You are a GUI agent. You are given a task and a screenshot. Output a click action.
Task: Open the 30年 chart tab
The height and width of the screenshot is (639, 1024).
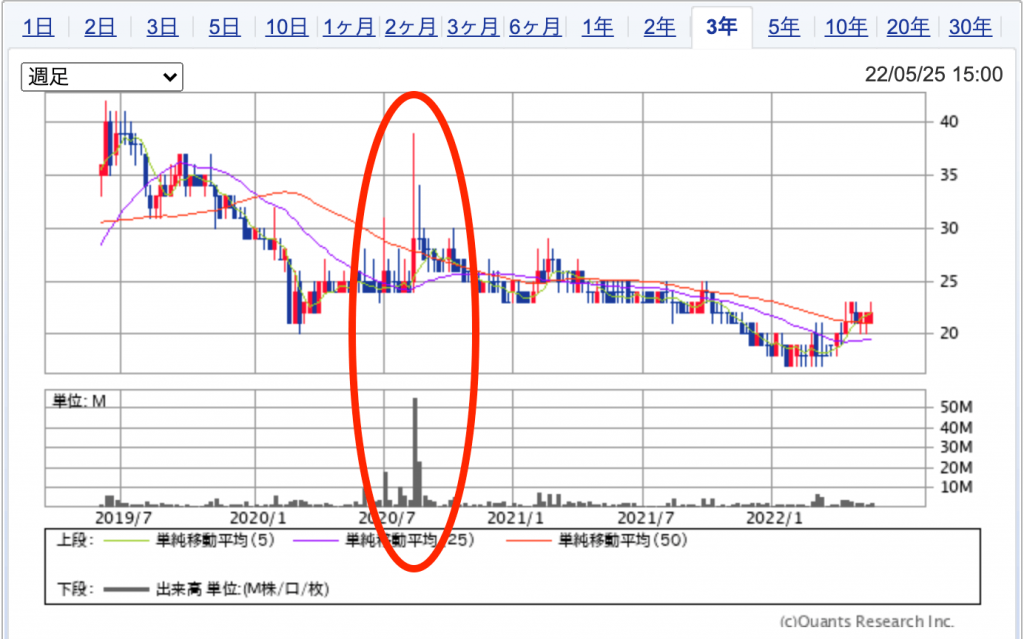point(970,27)
